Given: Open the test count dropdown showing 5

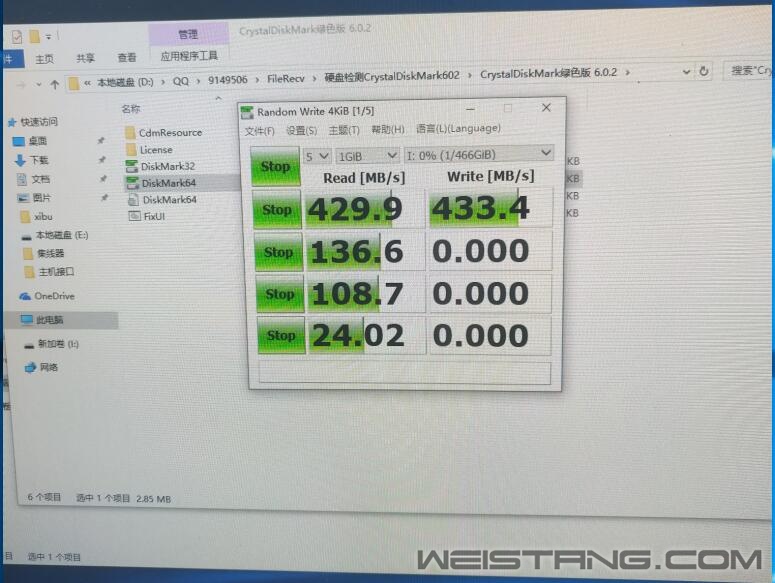Looking at the screenshot, I should point(316,157).
